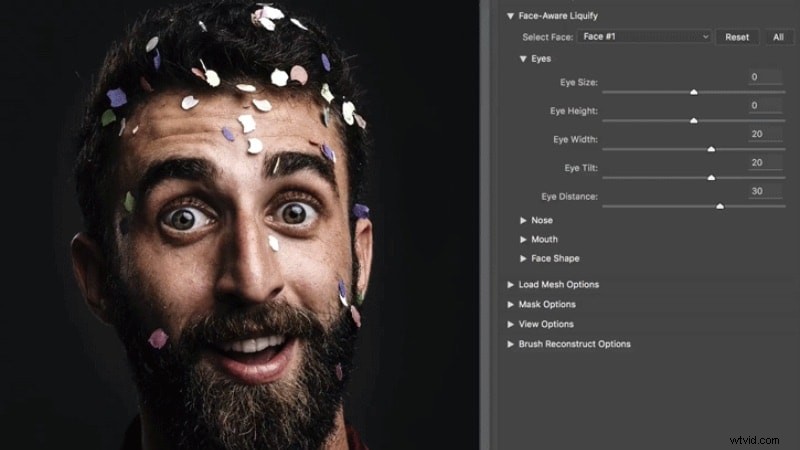Click the Eye Distance slider handle

pyautogui.click(x=720, y=206)
